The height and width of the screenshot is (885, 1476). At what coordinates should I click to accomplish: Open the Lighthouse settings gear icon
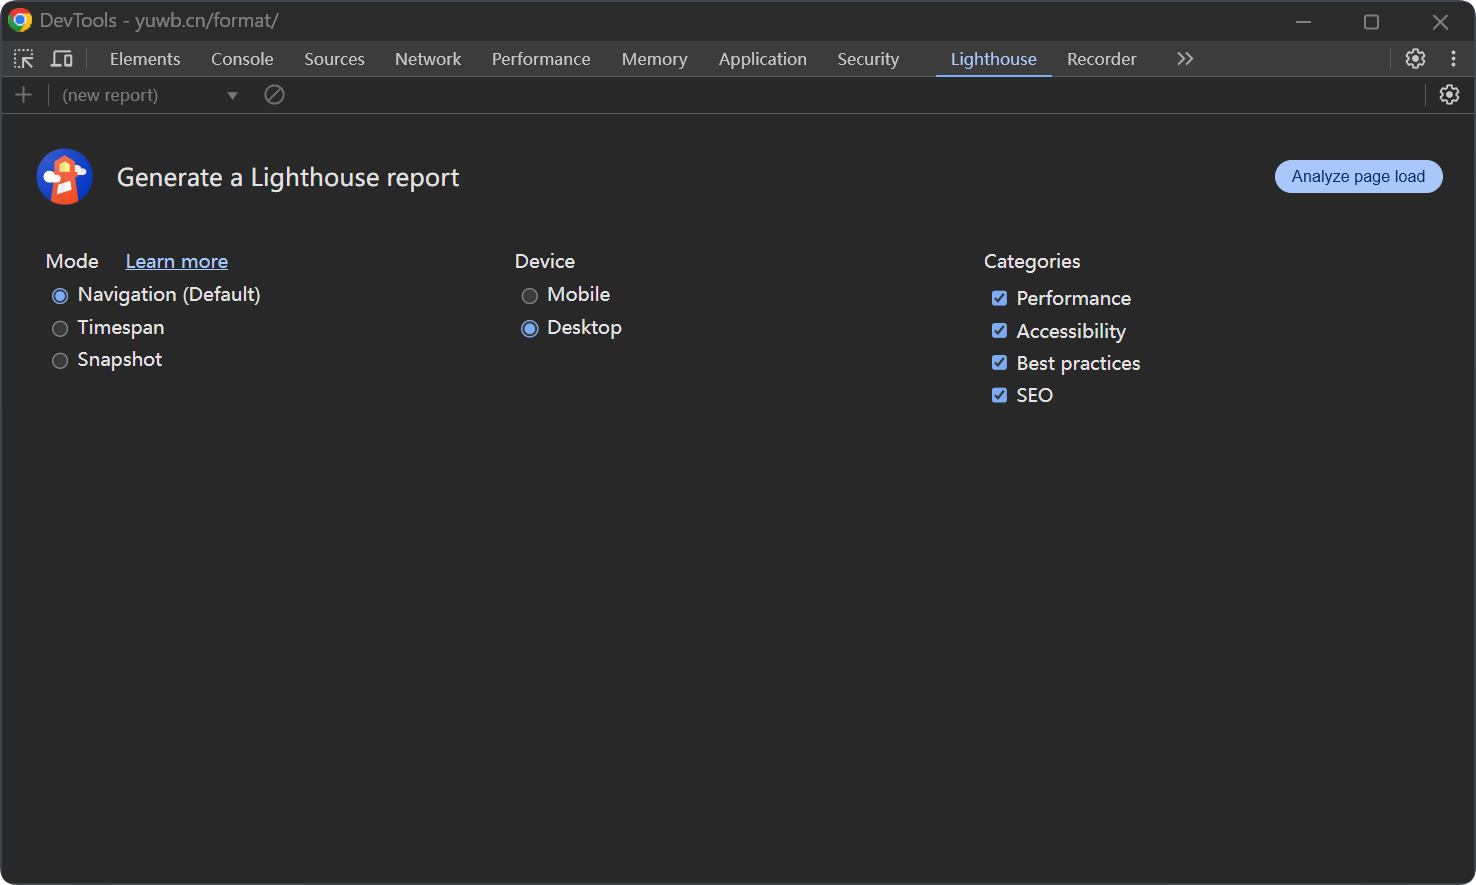[1449, 95]
